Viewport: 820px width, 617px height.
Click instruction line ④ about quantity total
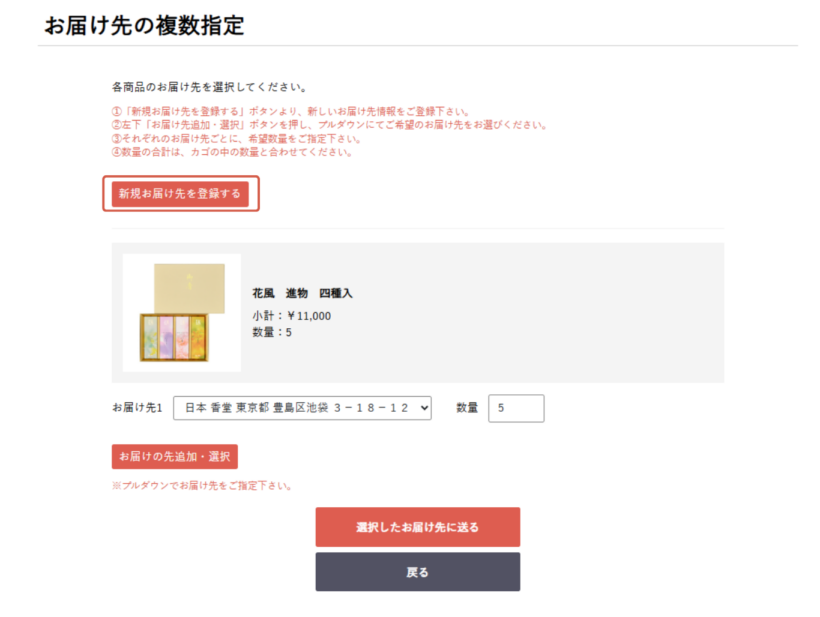(x=232, y=152)
